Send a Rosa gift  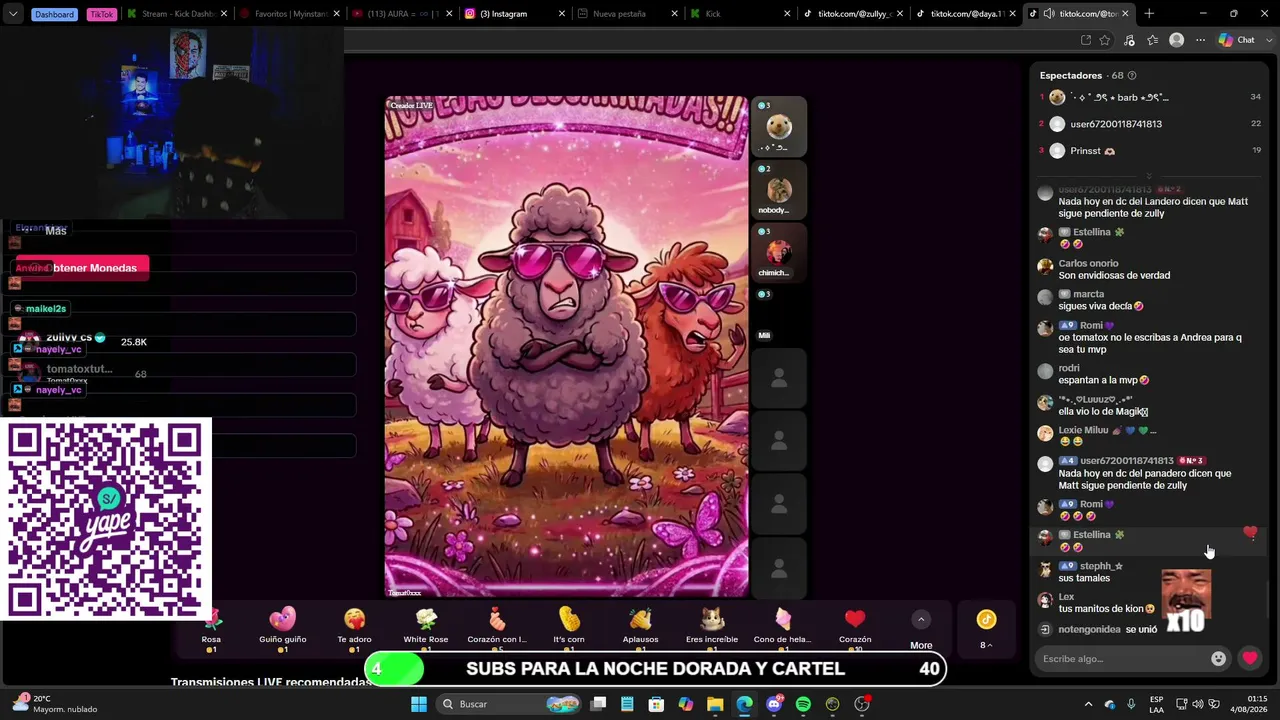coord(211,629)
